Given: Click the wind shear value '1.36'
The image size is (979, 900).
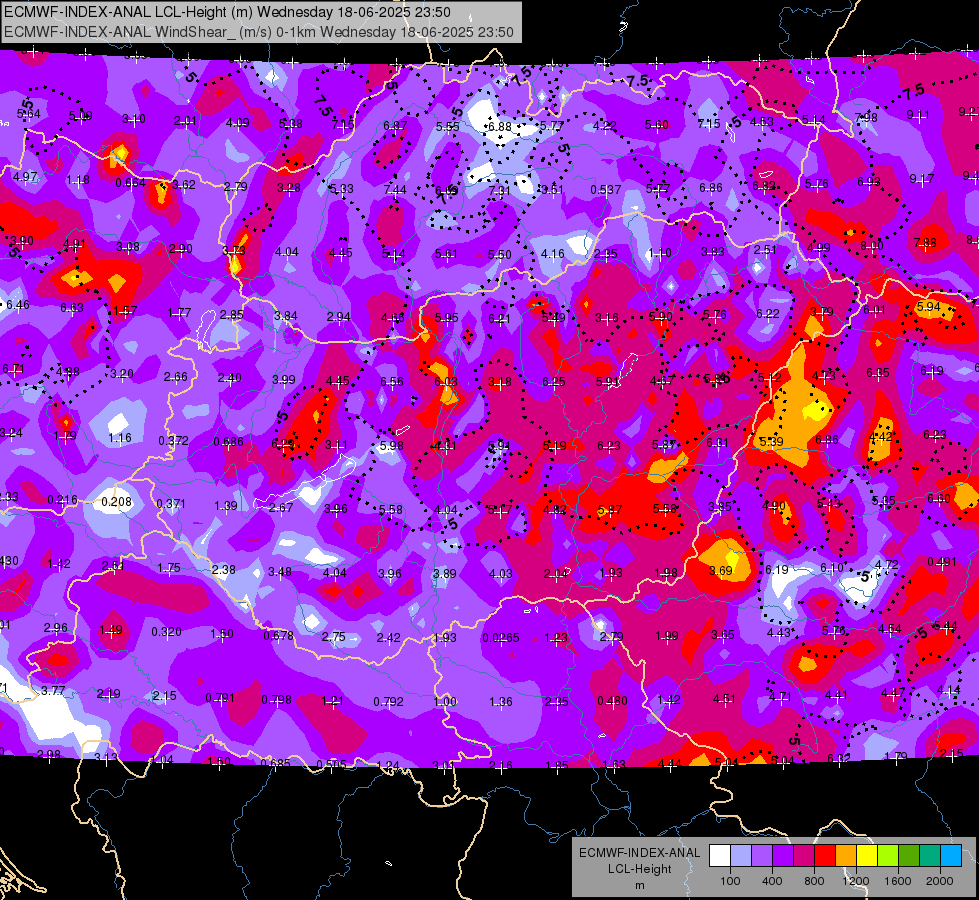Looking at the screenshot, I should [501, 701].
